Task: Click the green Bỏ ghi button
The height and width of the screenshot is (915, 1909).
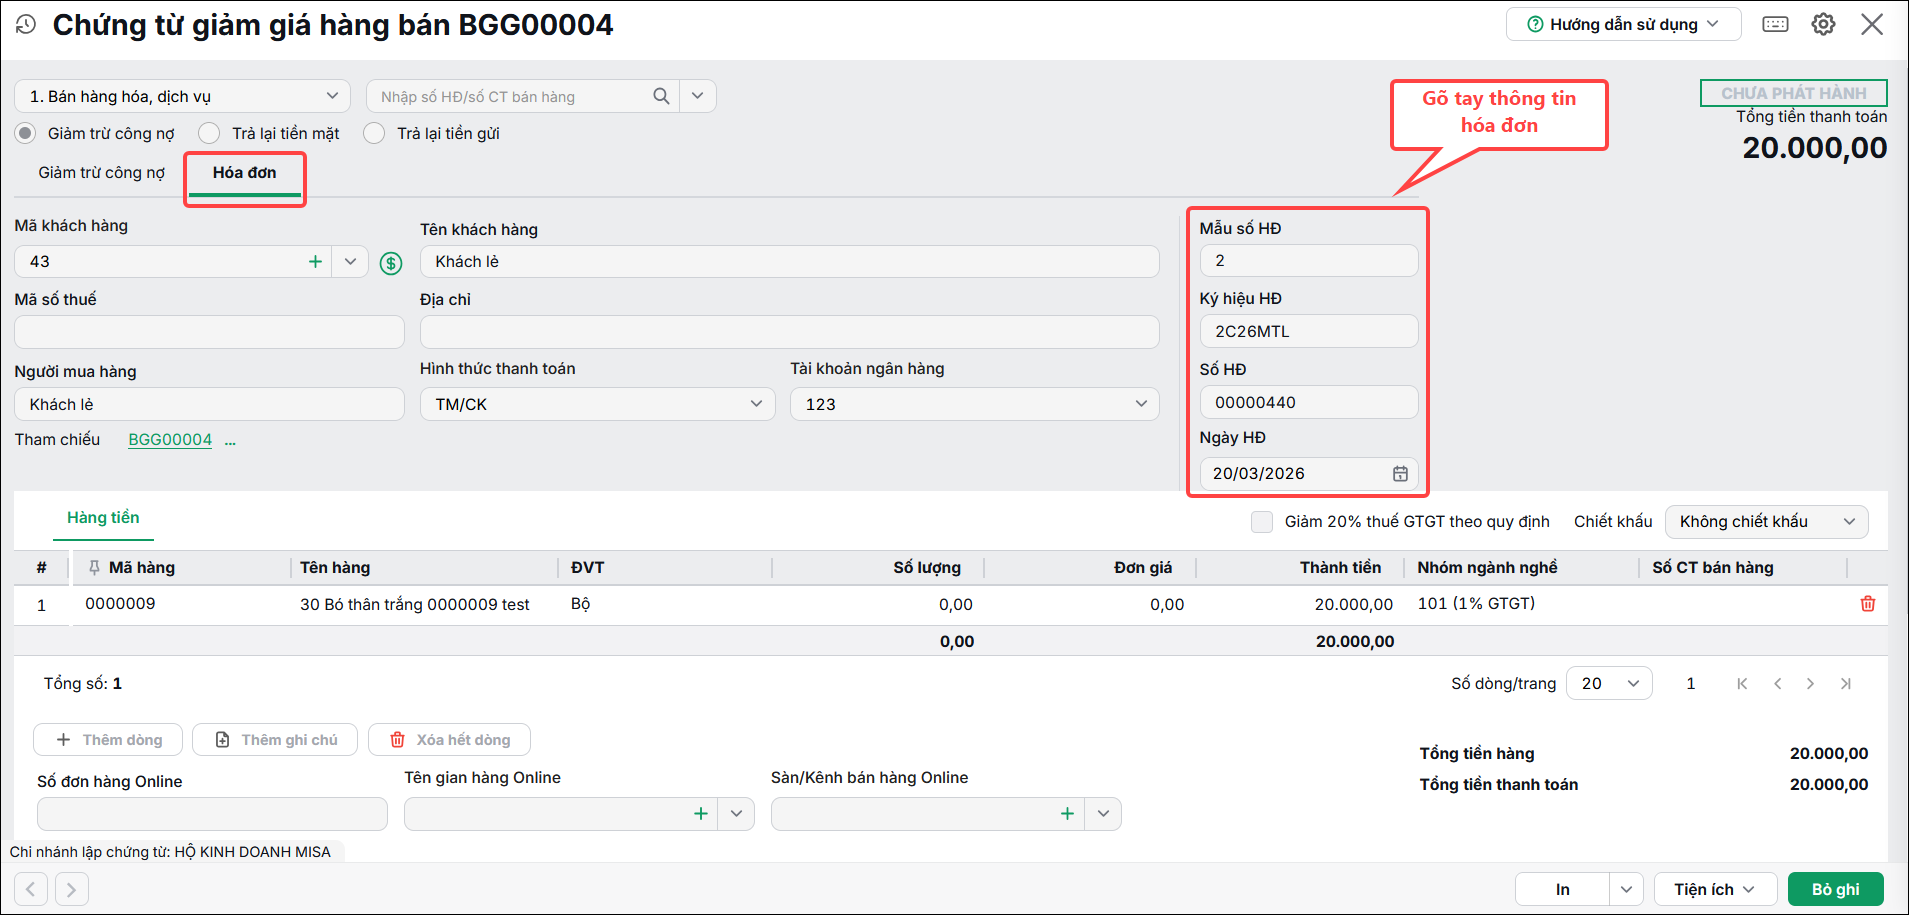Action: click(x=1835, y=889)
